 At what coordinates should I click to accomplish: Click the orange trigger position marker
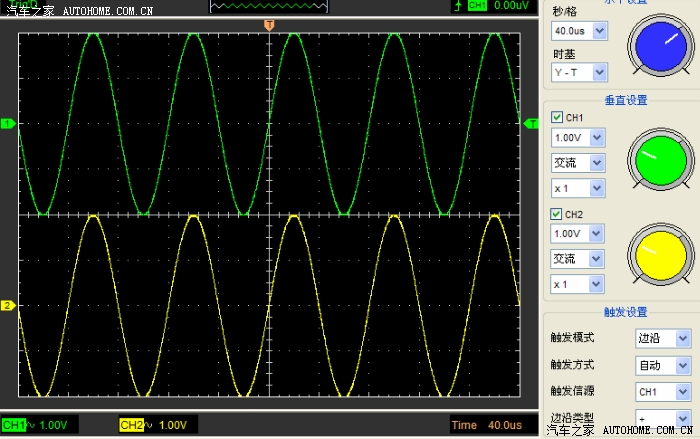tap(269, 23)
